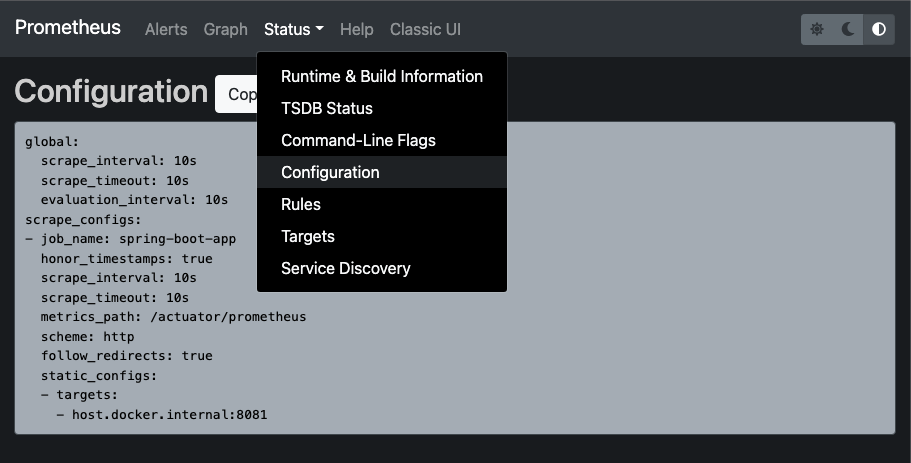Open Runtime & Build Information

(381, 76)
